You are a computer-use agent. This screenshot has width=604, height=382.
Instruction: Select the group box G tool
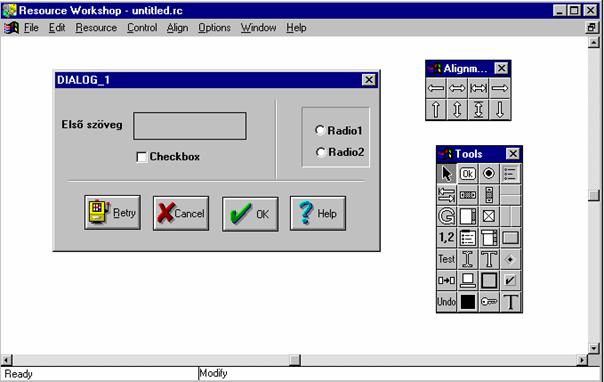446,216
